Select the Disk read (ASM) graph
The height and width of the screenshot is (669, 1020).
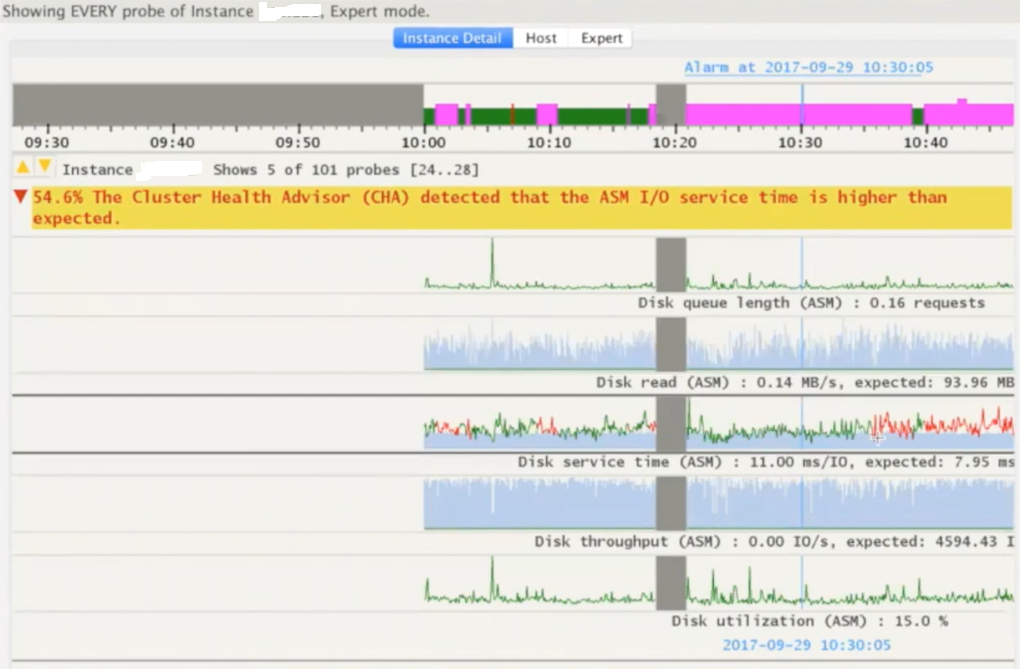pyautogui.click(x=718, y=346)
